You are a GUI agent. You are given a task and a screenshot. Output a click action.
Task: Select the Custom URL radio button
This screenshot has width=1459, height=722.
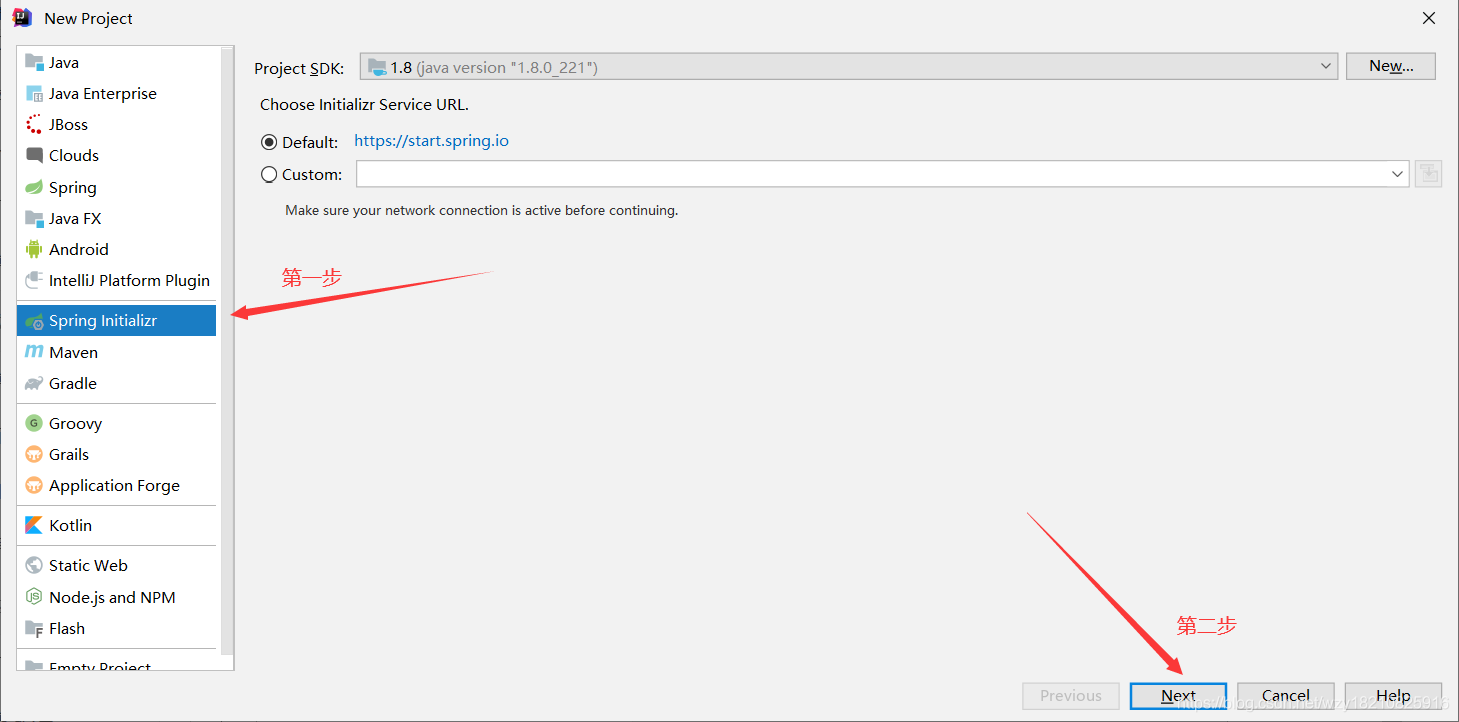point(268,174)
